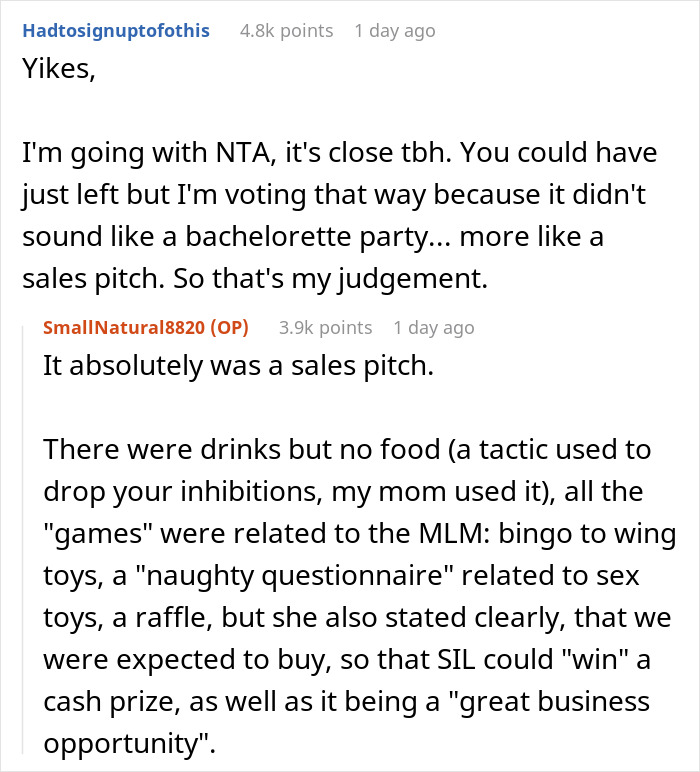The image size is (700, 772).
Task: Click the (OP) tag beside SmallNatural8820
Action: 224,327
